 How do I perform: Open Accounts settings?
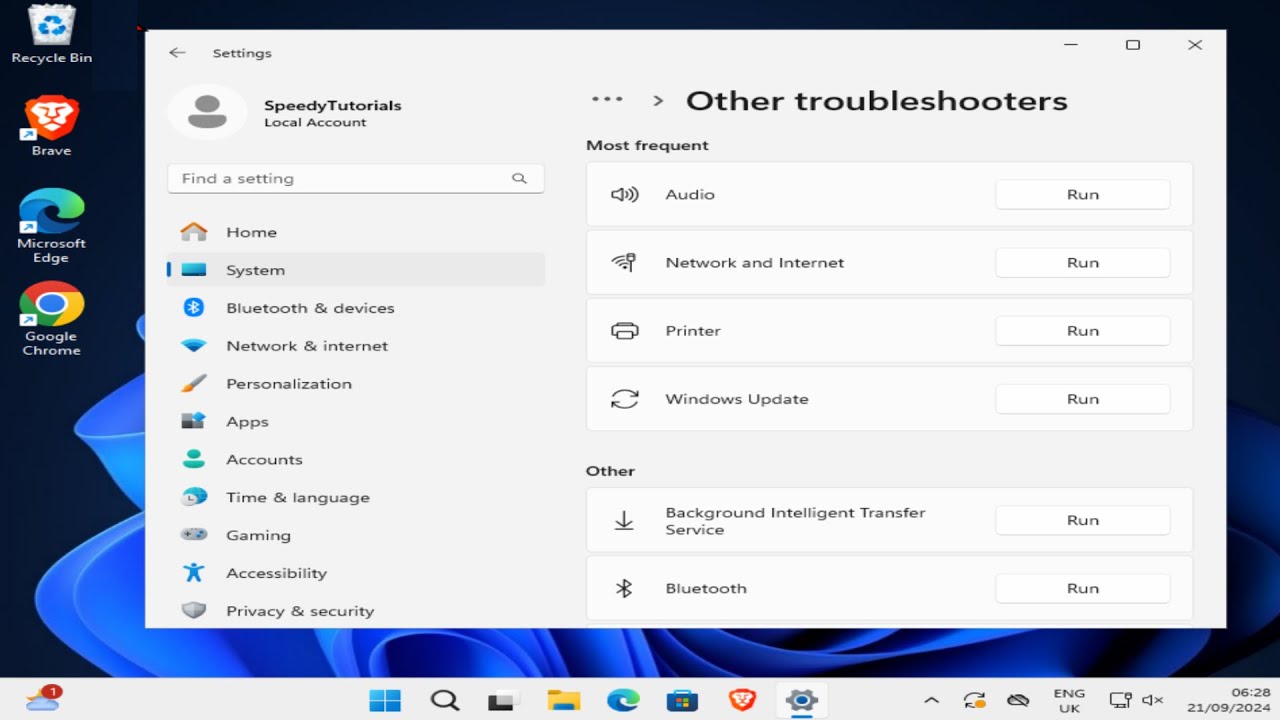355,460
